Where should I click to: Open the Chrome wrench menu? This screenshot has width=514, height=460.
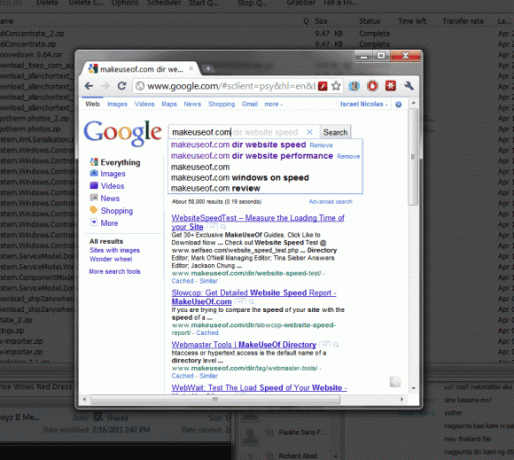[x=409, y=86]
